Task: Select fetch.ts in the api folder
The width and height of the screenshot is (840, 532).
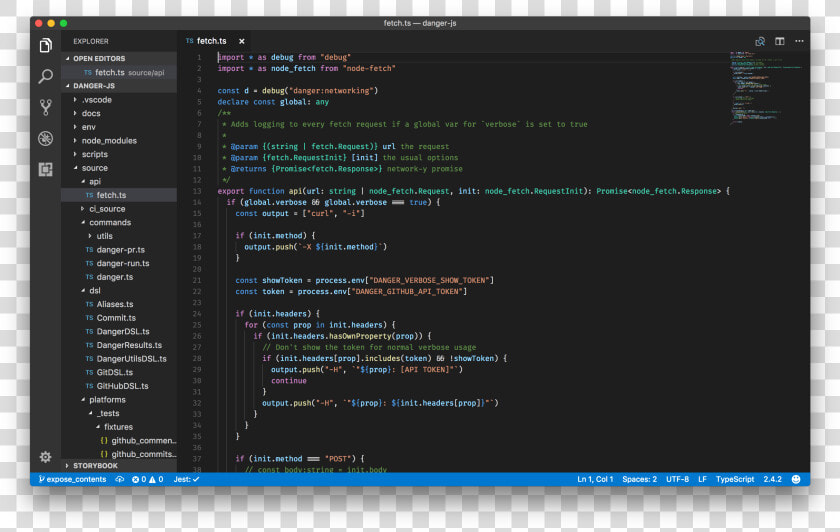Action: point(119,195)
